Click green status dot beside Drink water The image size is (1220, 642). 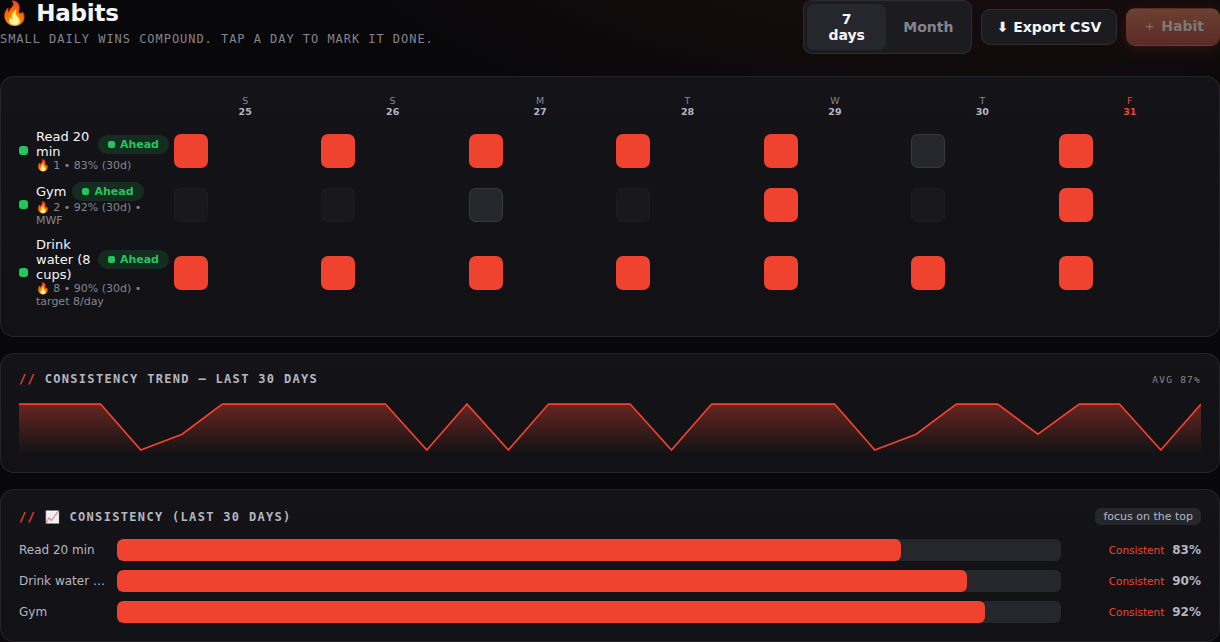(x=24, y=272)
